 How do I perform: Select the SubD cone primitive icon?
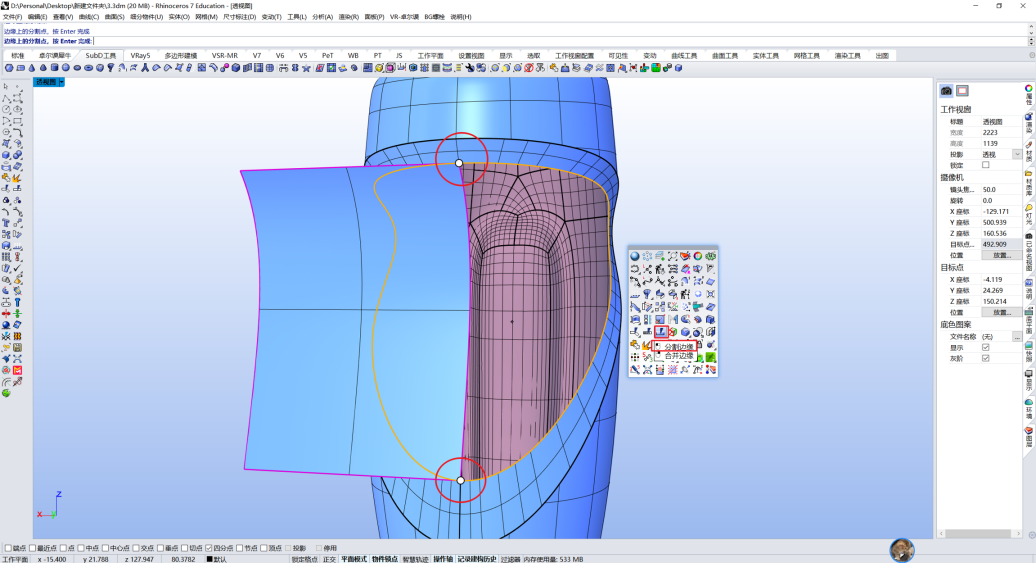(32, 67)
